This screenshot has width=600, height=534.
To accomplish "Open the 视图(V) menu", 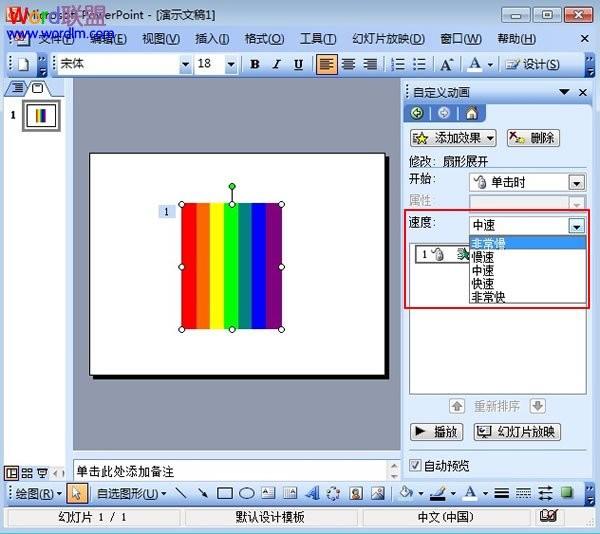I will click(161, 39).
